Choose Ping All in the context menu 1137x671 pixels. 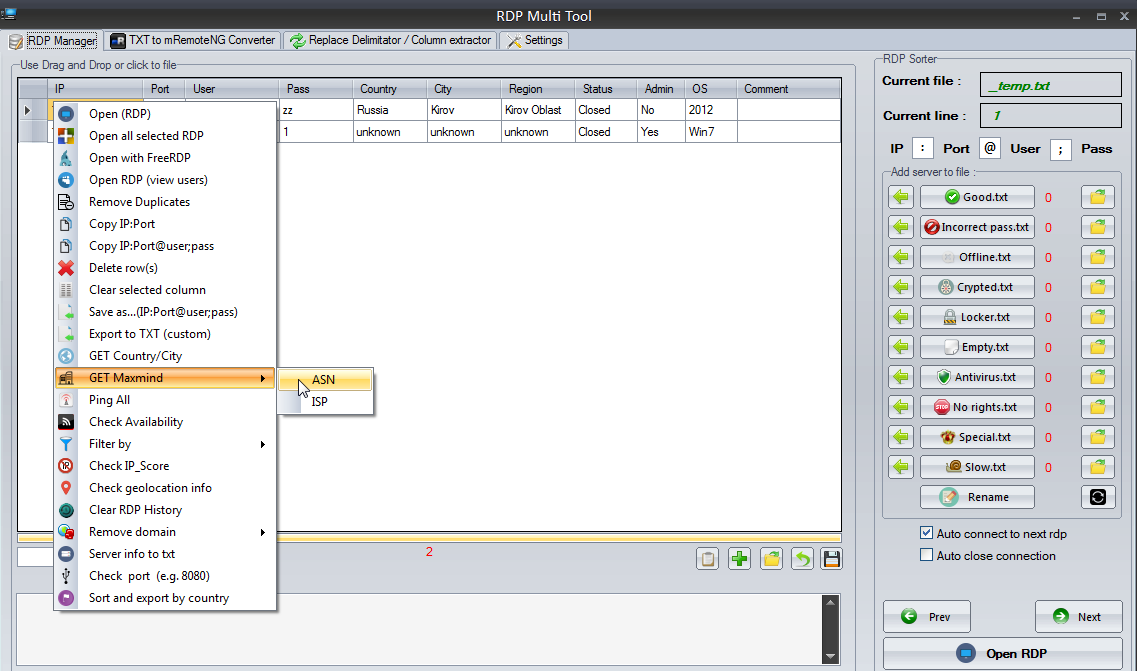(x=109, y=400)
